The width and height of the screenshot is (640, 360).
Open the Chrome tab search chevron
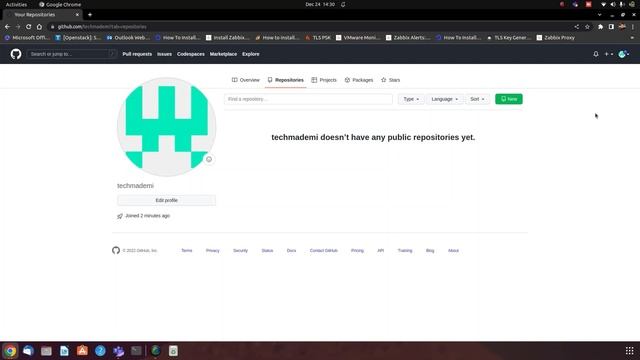pos(599,15)
